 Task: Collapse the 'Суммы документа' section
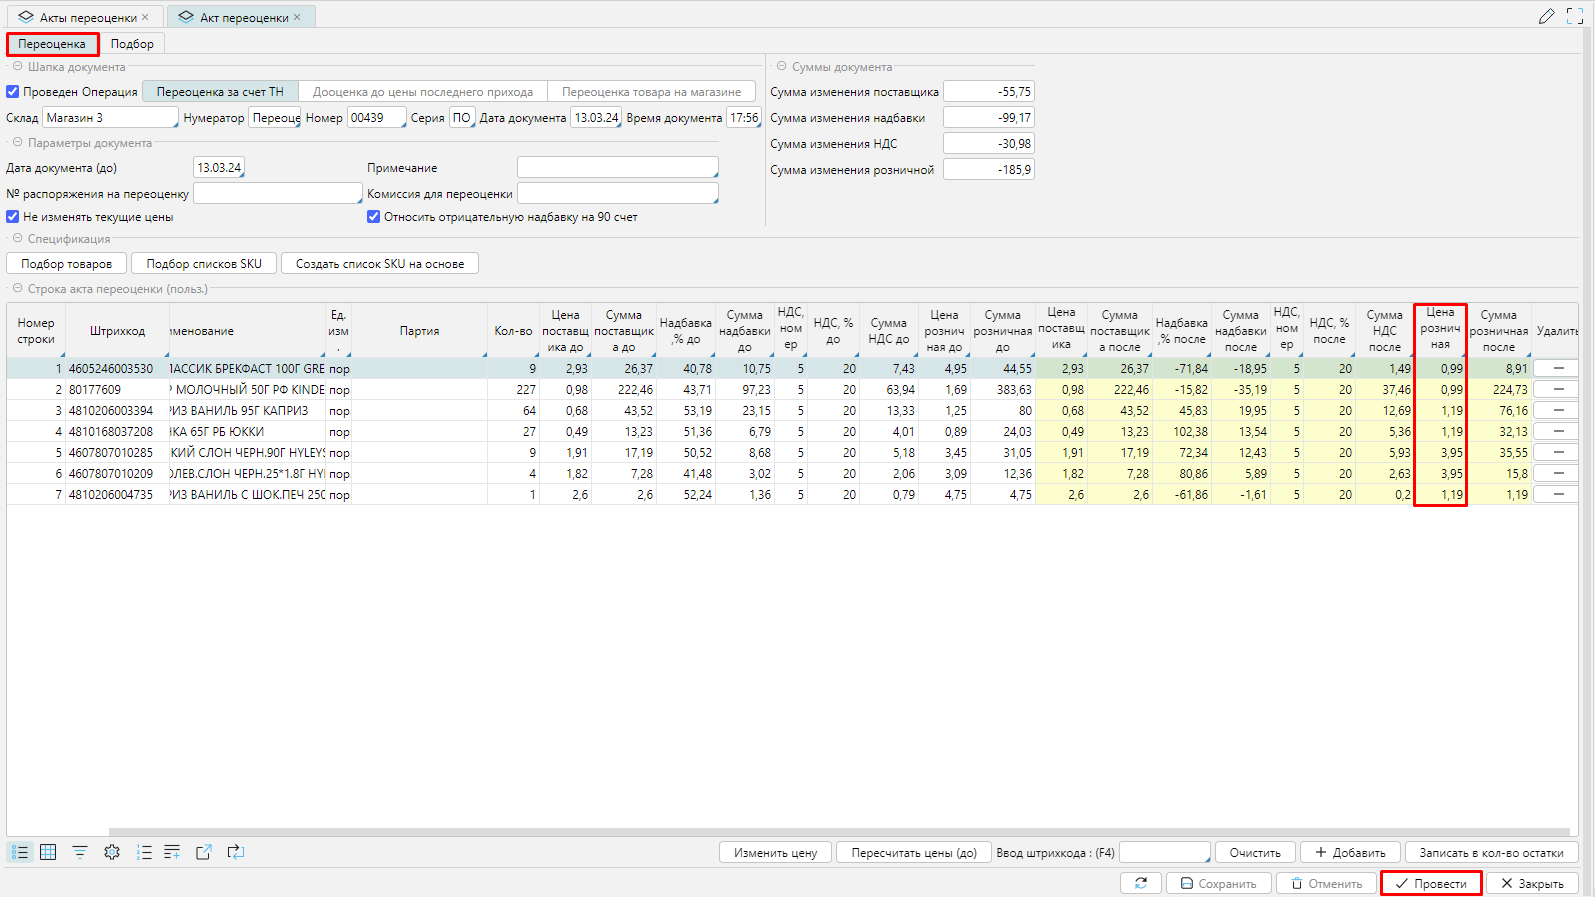pos(781,67)
